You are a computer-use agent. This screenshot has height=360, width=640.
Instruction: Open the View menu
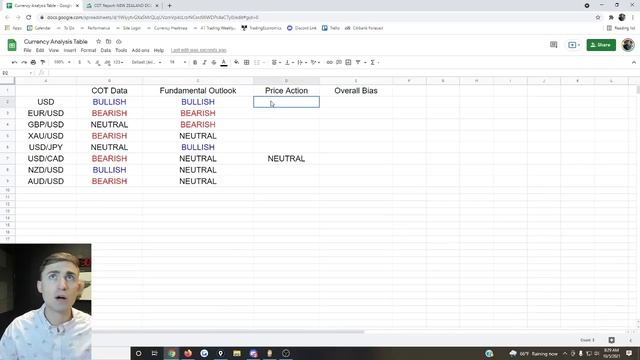(53, 50)
